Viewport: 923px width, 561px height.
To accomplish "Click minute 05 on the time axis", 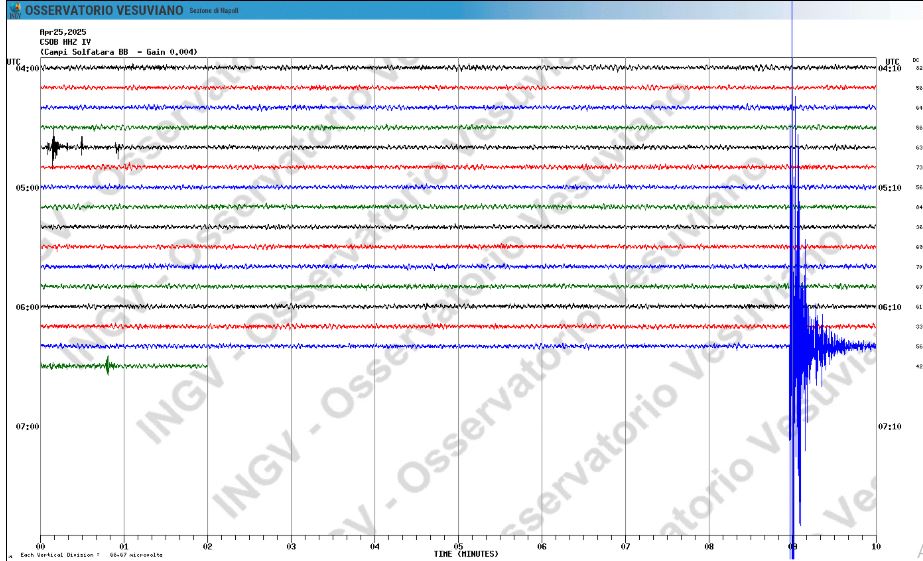I will pos(459,546).
